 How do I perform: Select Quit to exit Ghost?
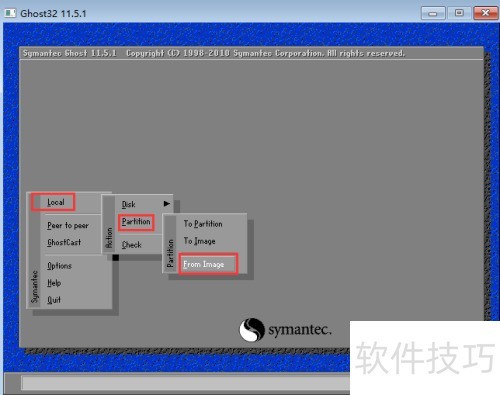click(54, 300)
